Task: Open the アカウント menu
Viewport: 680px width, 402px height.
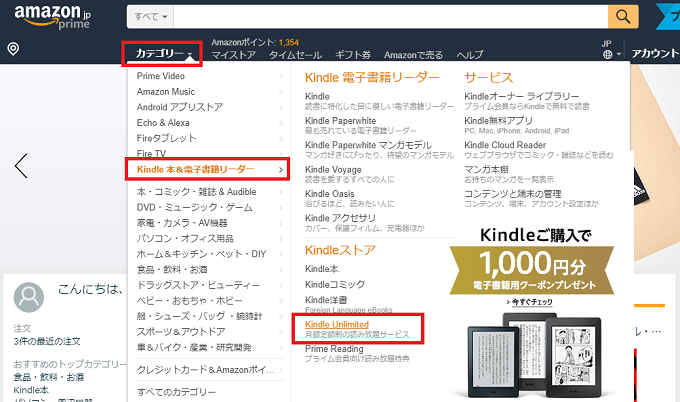Action: [x=655, y=53]
